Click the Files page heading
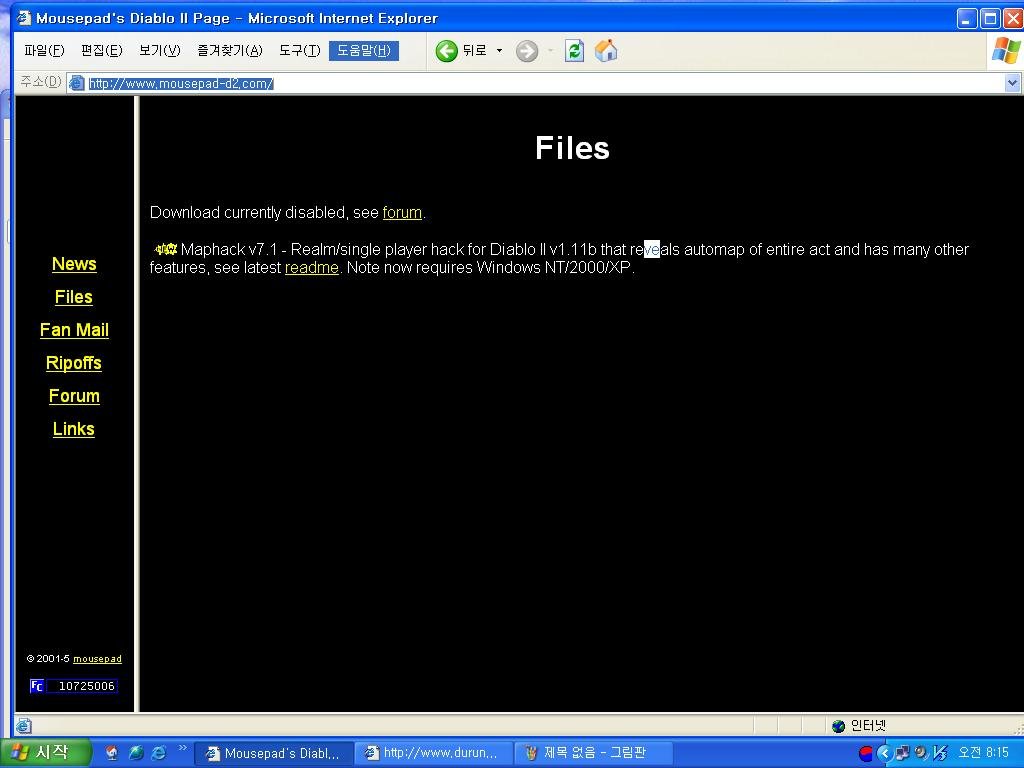This screenshot has width=1024, height=768. (572, 148)
